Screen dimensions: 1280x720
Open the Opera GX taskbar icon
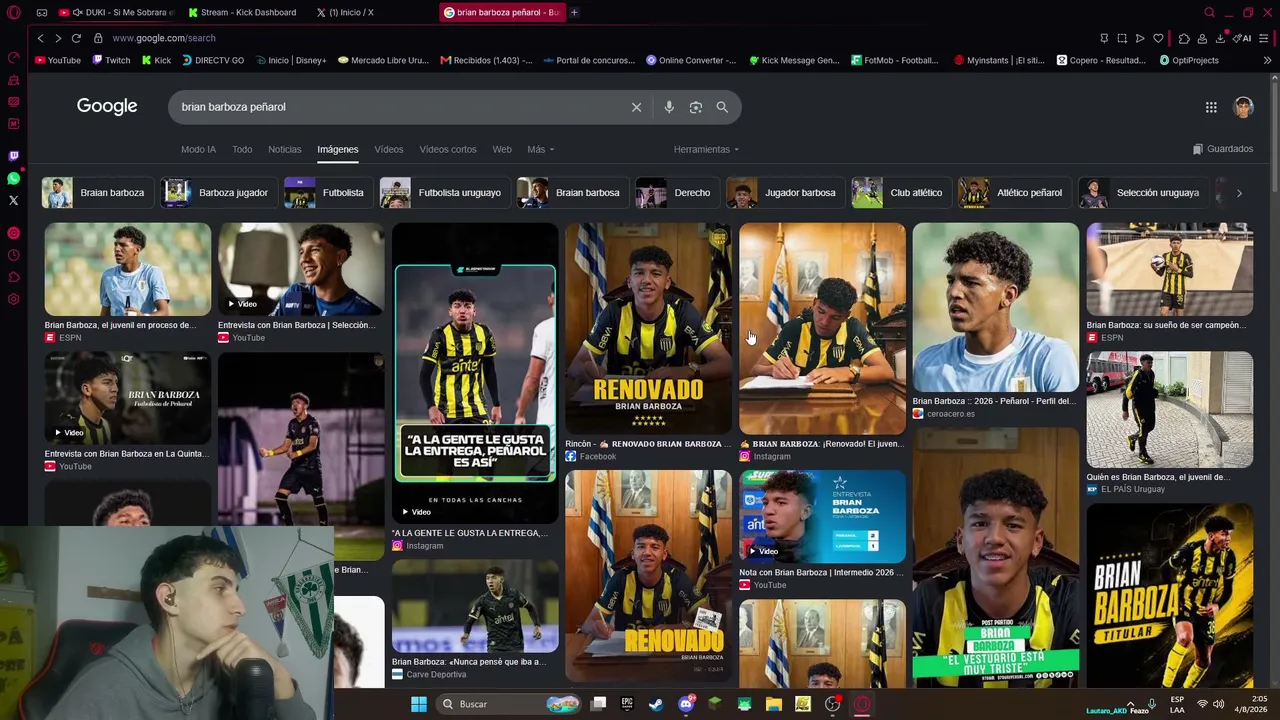[862, 704]
